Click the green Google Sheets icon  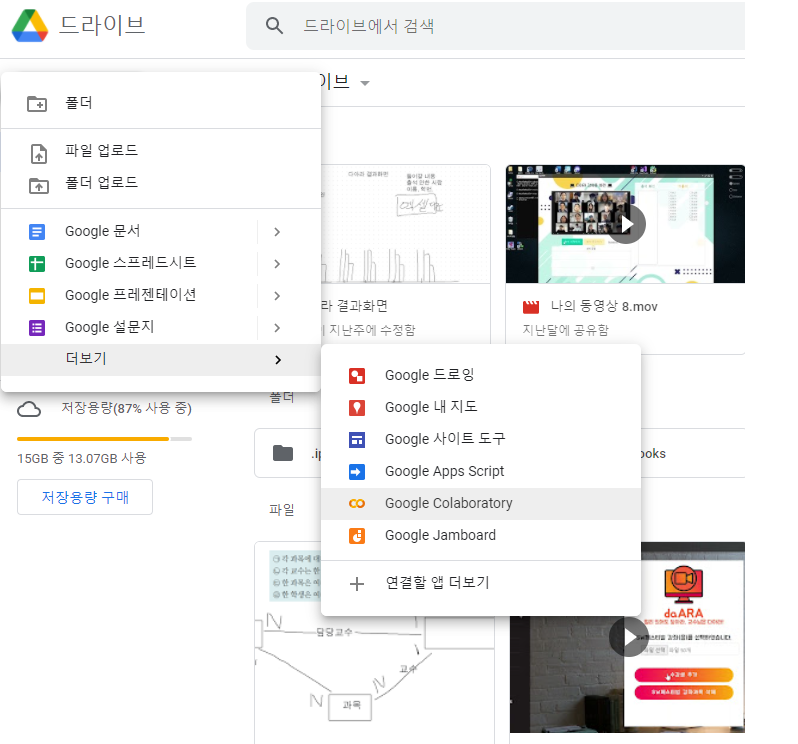pyautogui.click(x=37, y=264)
